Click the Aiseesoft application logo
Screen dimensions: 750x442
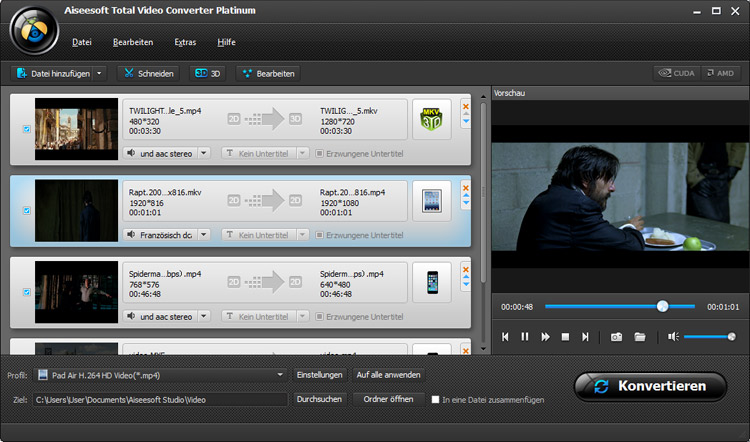[34, 31]
